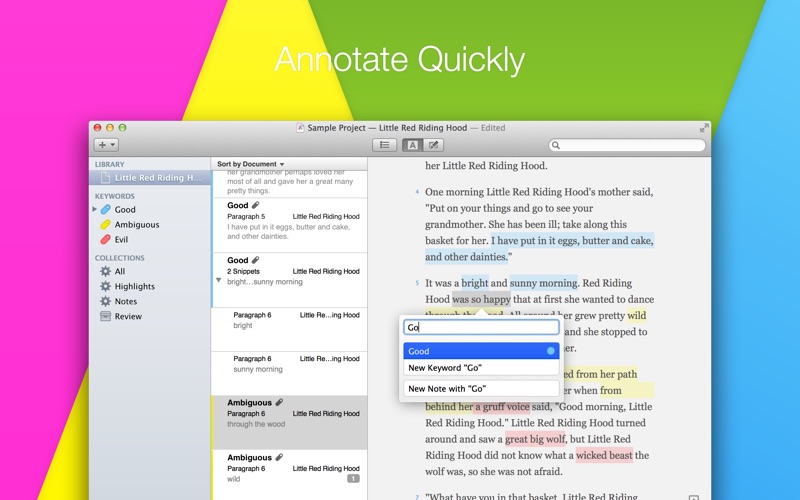Select the text highlight mode icon
The image size is (800, 500).
point(411,145)
